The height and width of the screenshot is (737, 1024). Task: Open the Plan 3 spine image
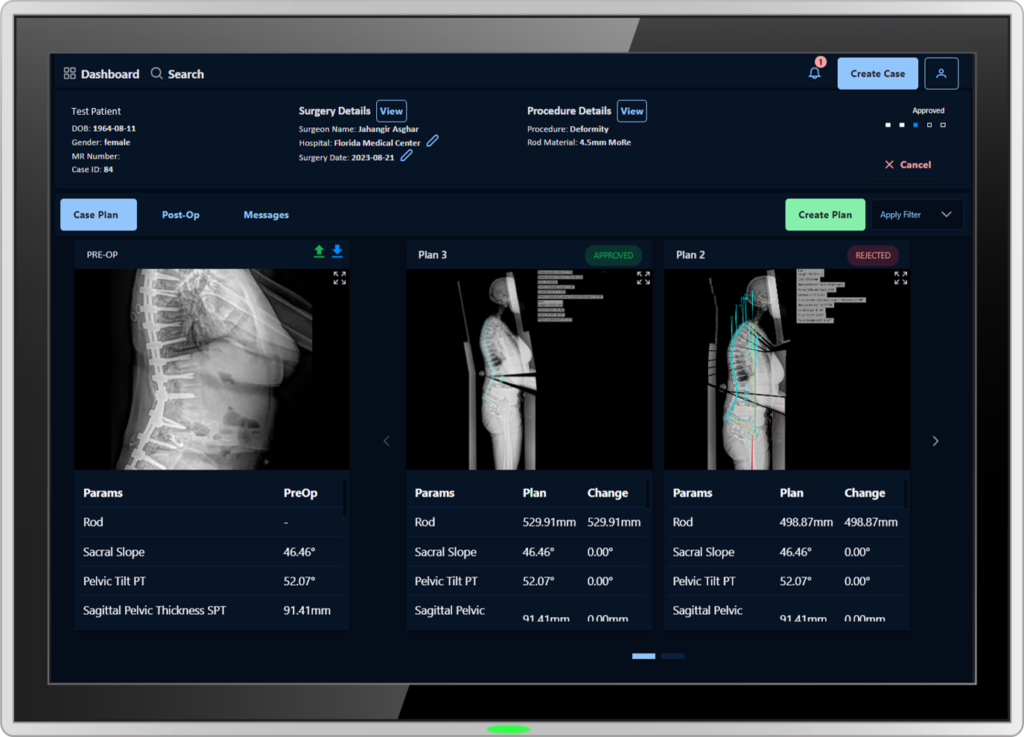pyautogui.click(x=529, y=369)
